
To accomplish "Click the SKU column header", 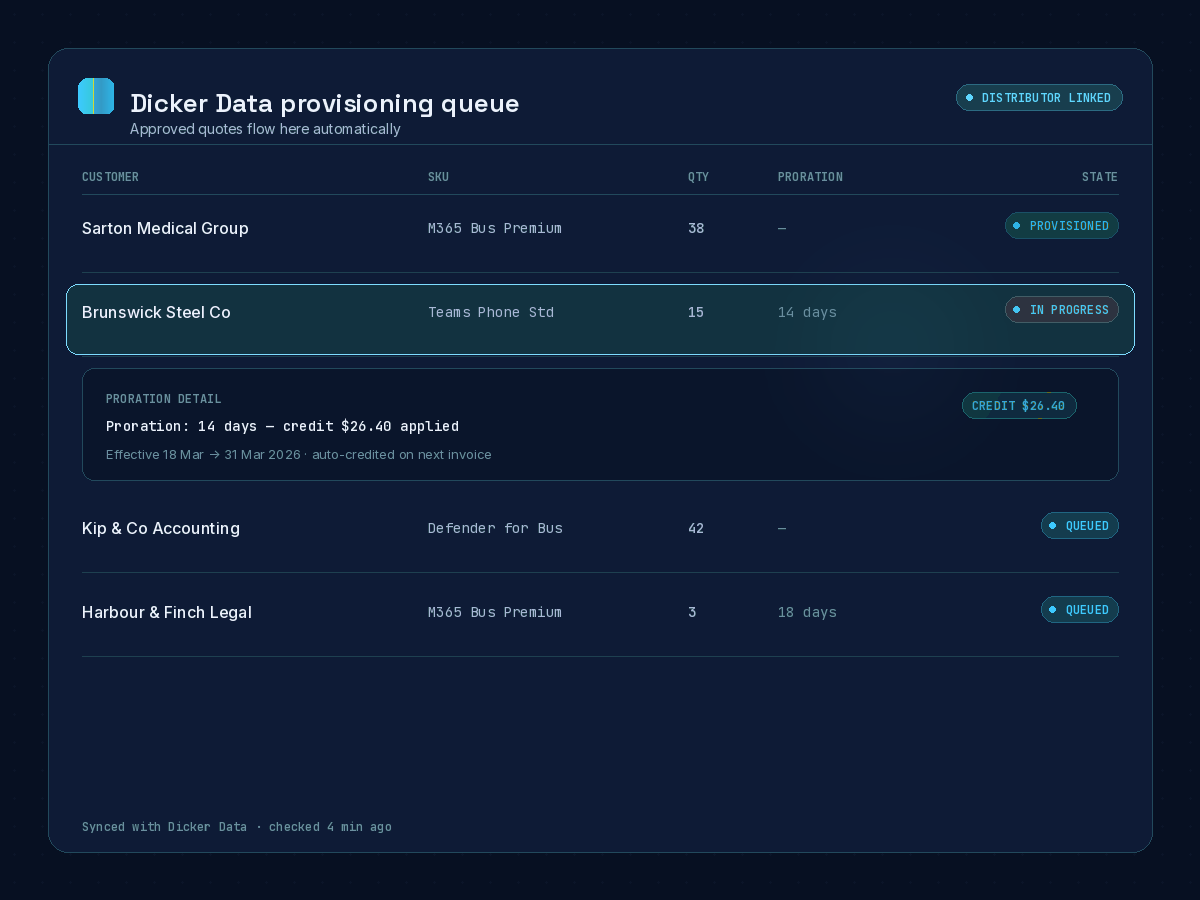I will coord(438,177).
